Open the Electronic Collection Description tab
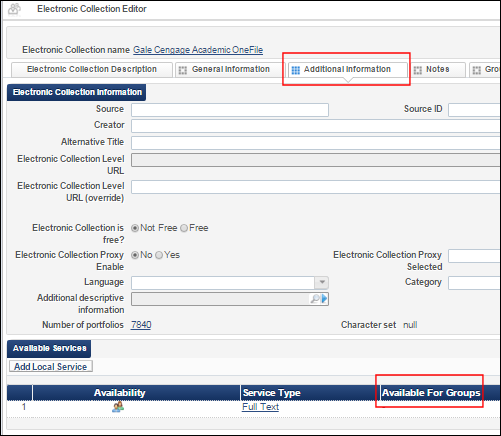Viewport: 501px width, 436px height. click(x=92, y=69)
